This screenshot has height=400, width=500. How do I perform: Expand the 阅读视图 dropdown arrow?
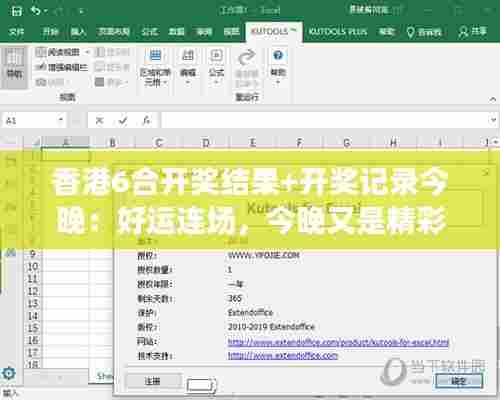[87, 52]
